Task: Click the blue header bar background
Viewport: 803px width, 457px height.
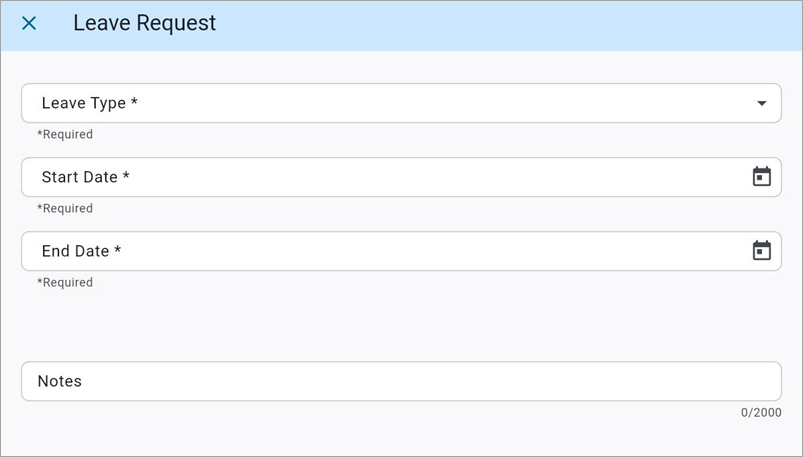Action: 500,25
